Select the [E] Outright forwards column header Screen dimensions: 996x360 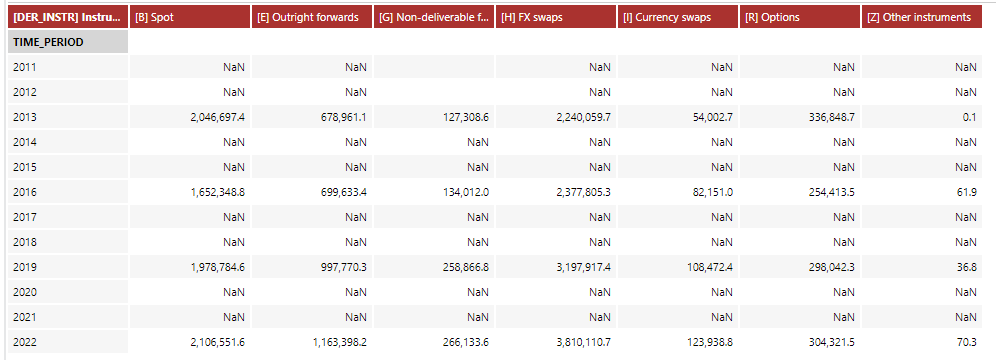click(x=311, y=17)
